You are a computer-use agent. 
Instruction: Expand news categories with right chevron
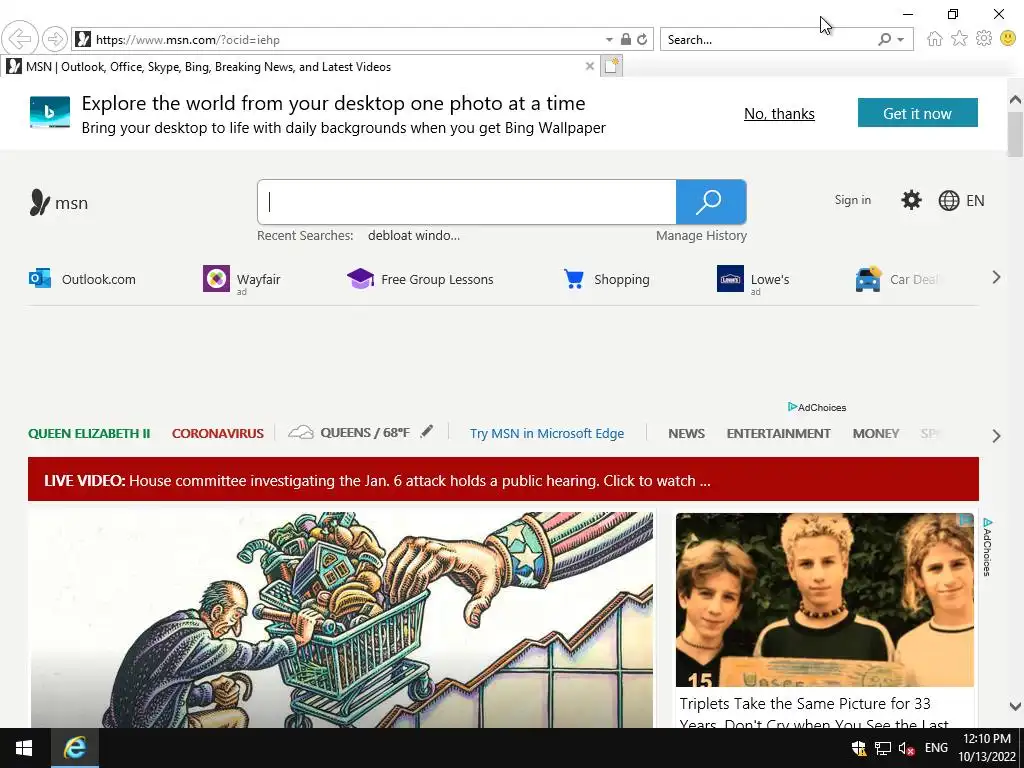pos(996,436)
